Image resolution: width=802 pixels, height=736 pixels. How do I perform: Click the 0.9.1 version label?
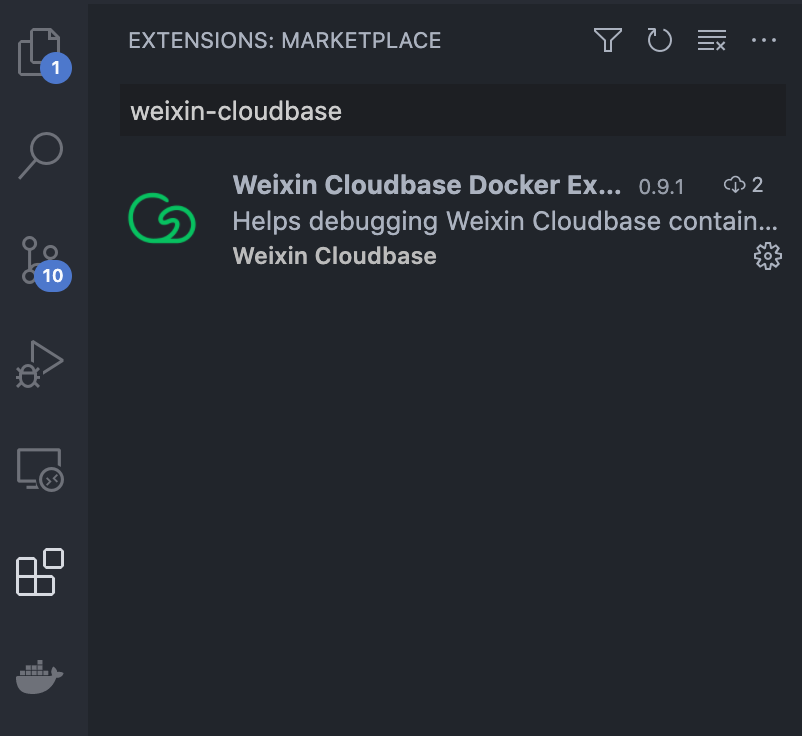point(661,186)
